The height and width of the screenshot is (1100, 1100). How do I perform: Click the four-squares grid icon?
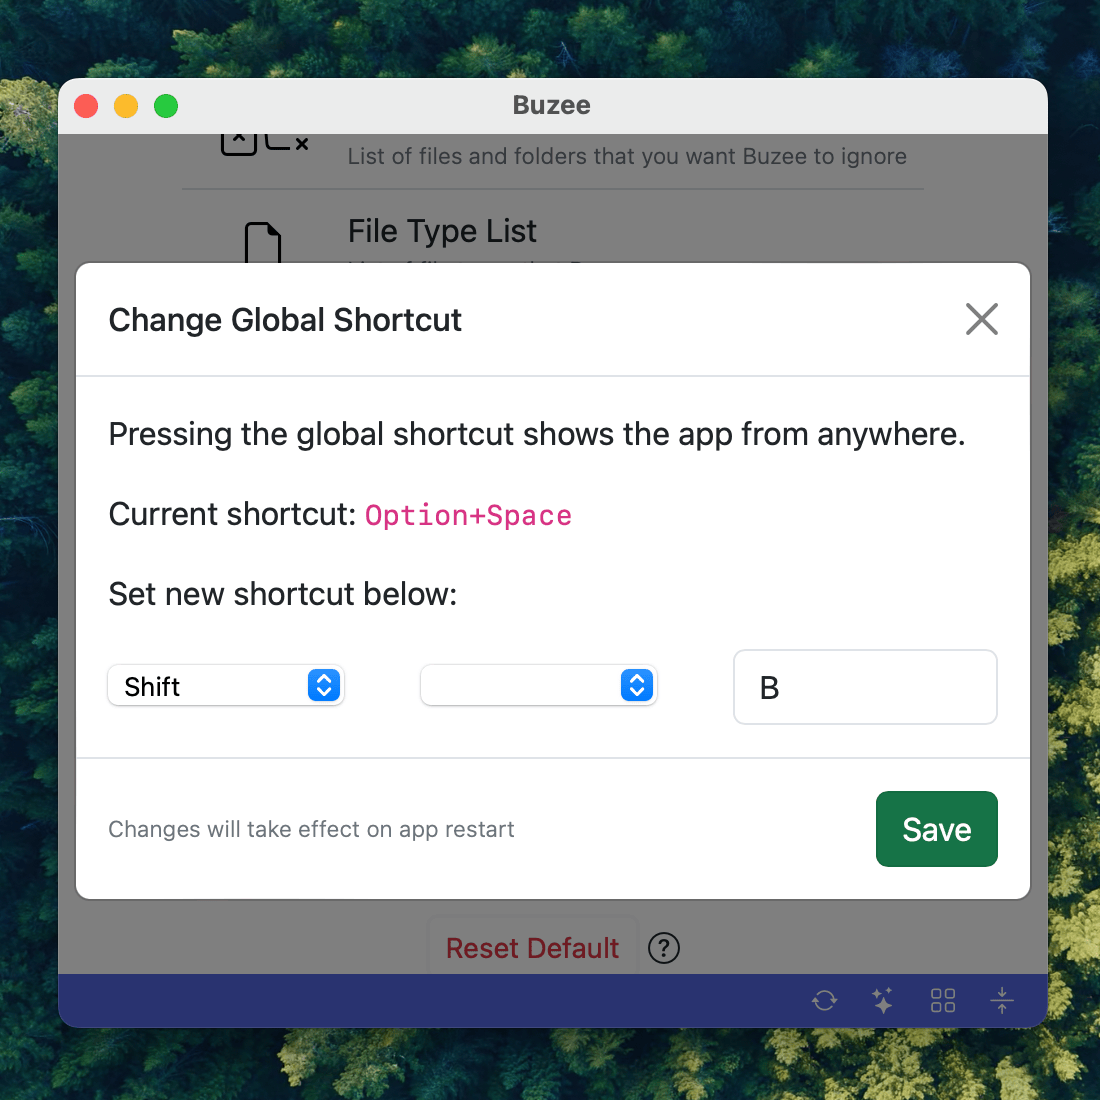(942, 1000)
